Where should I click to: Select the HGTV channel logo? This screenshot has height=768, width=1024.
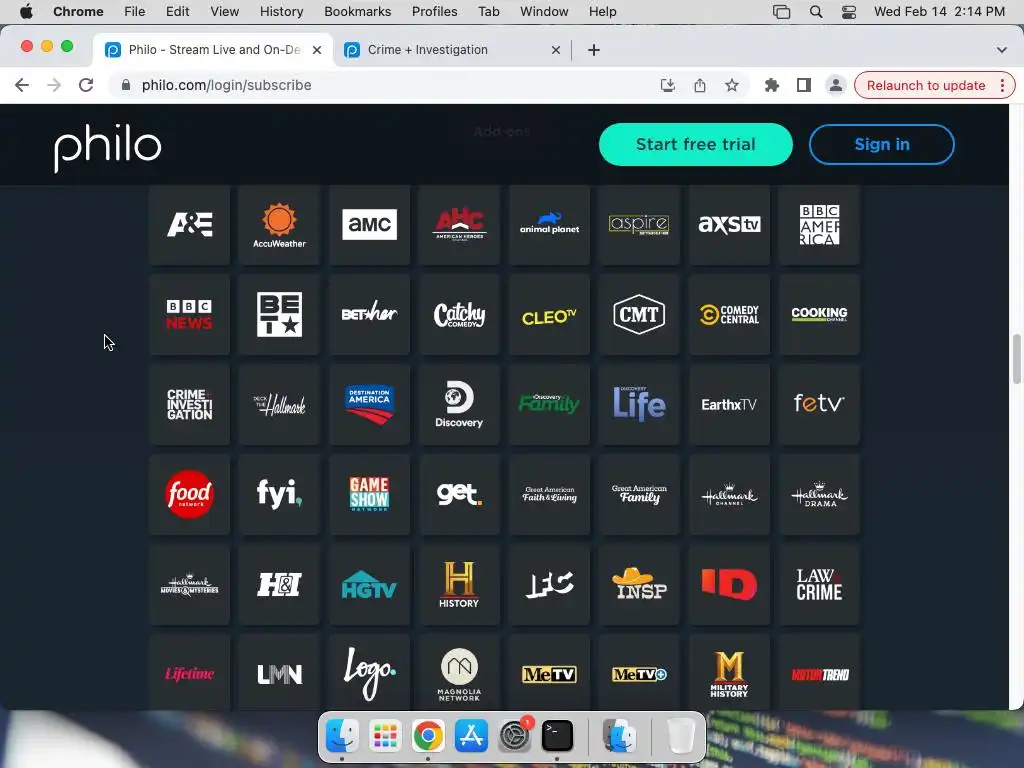point(370,584)
